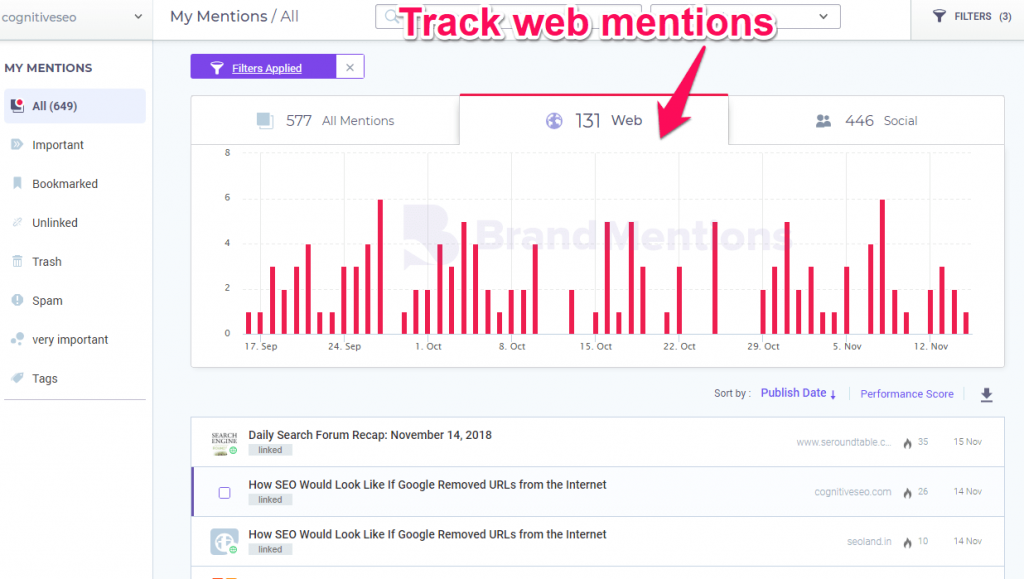This screenshot has width=1024, height=579.
Task: Click the 15 Nov date entry
Action: pos(967,442)
